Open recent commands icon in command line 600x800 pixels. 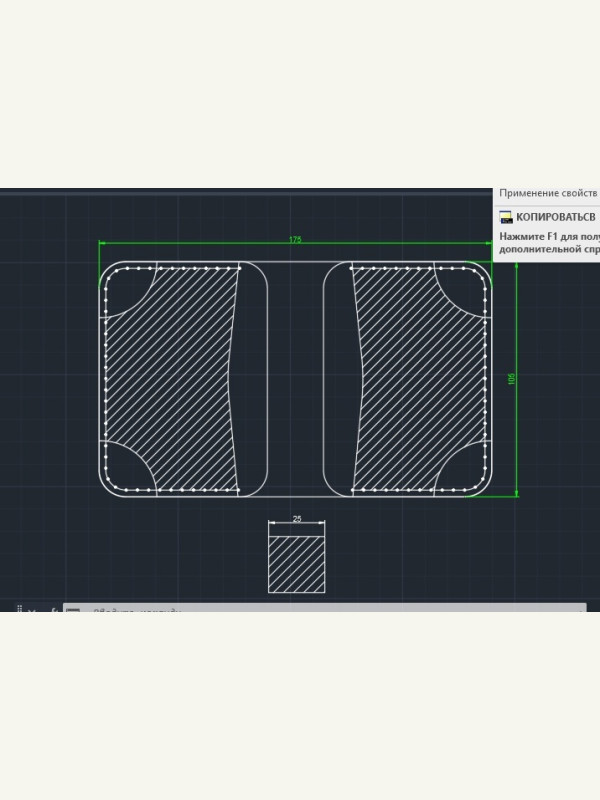73,609
